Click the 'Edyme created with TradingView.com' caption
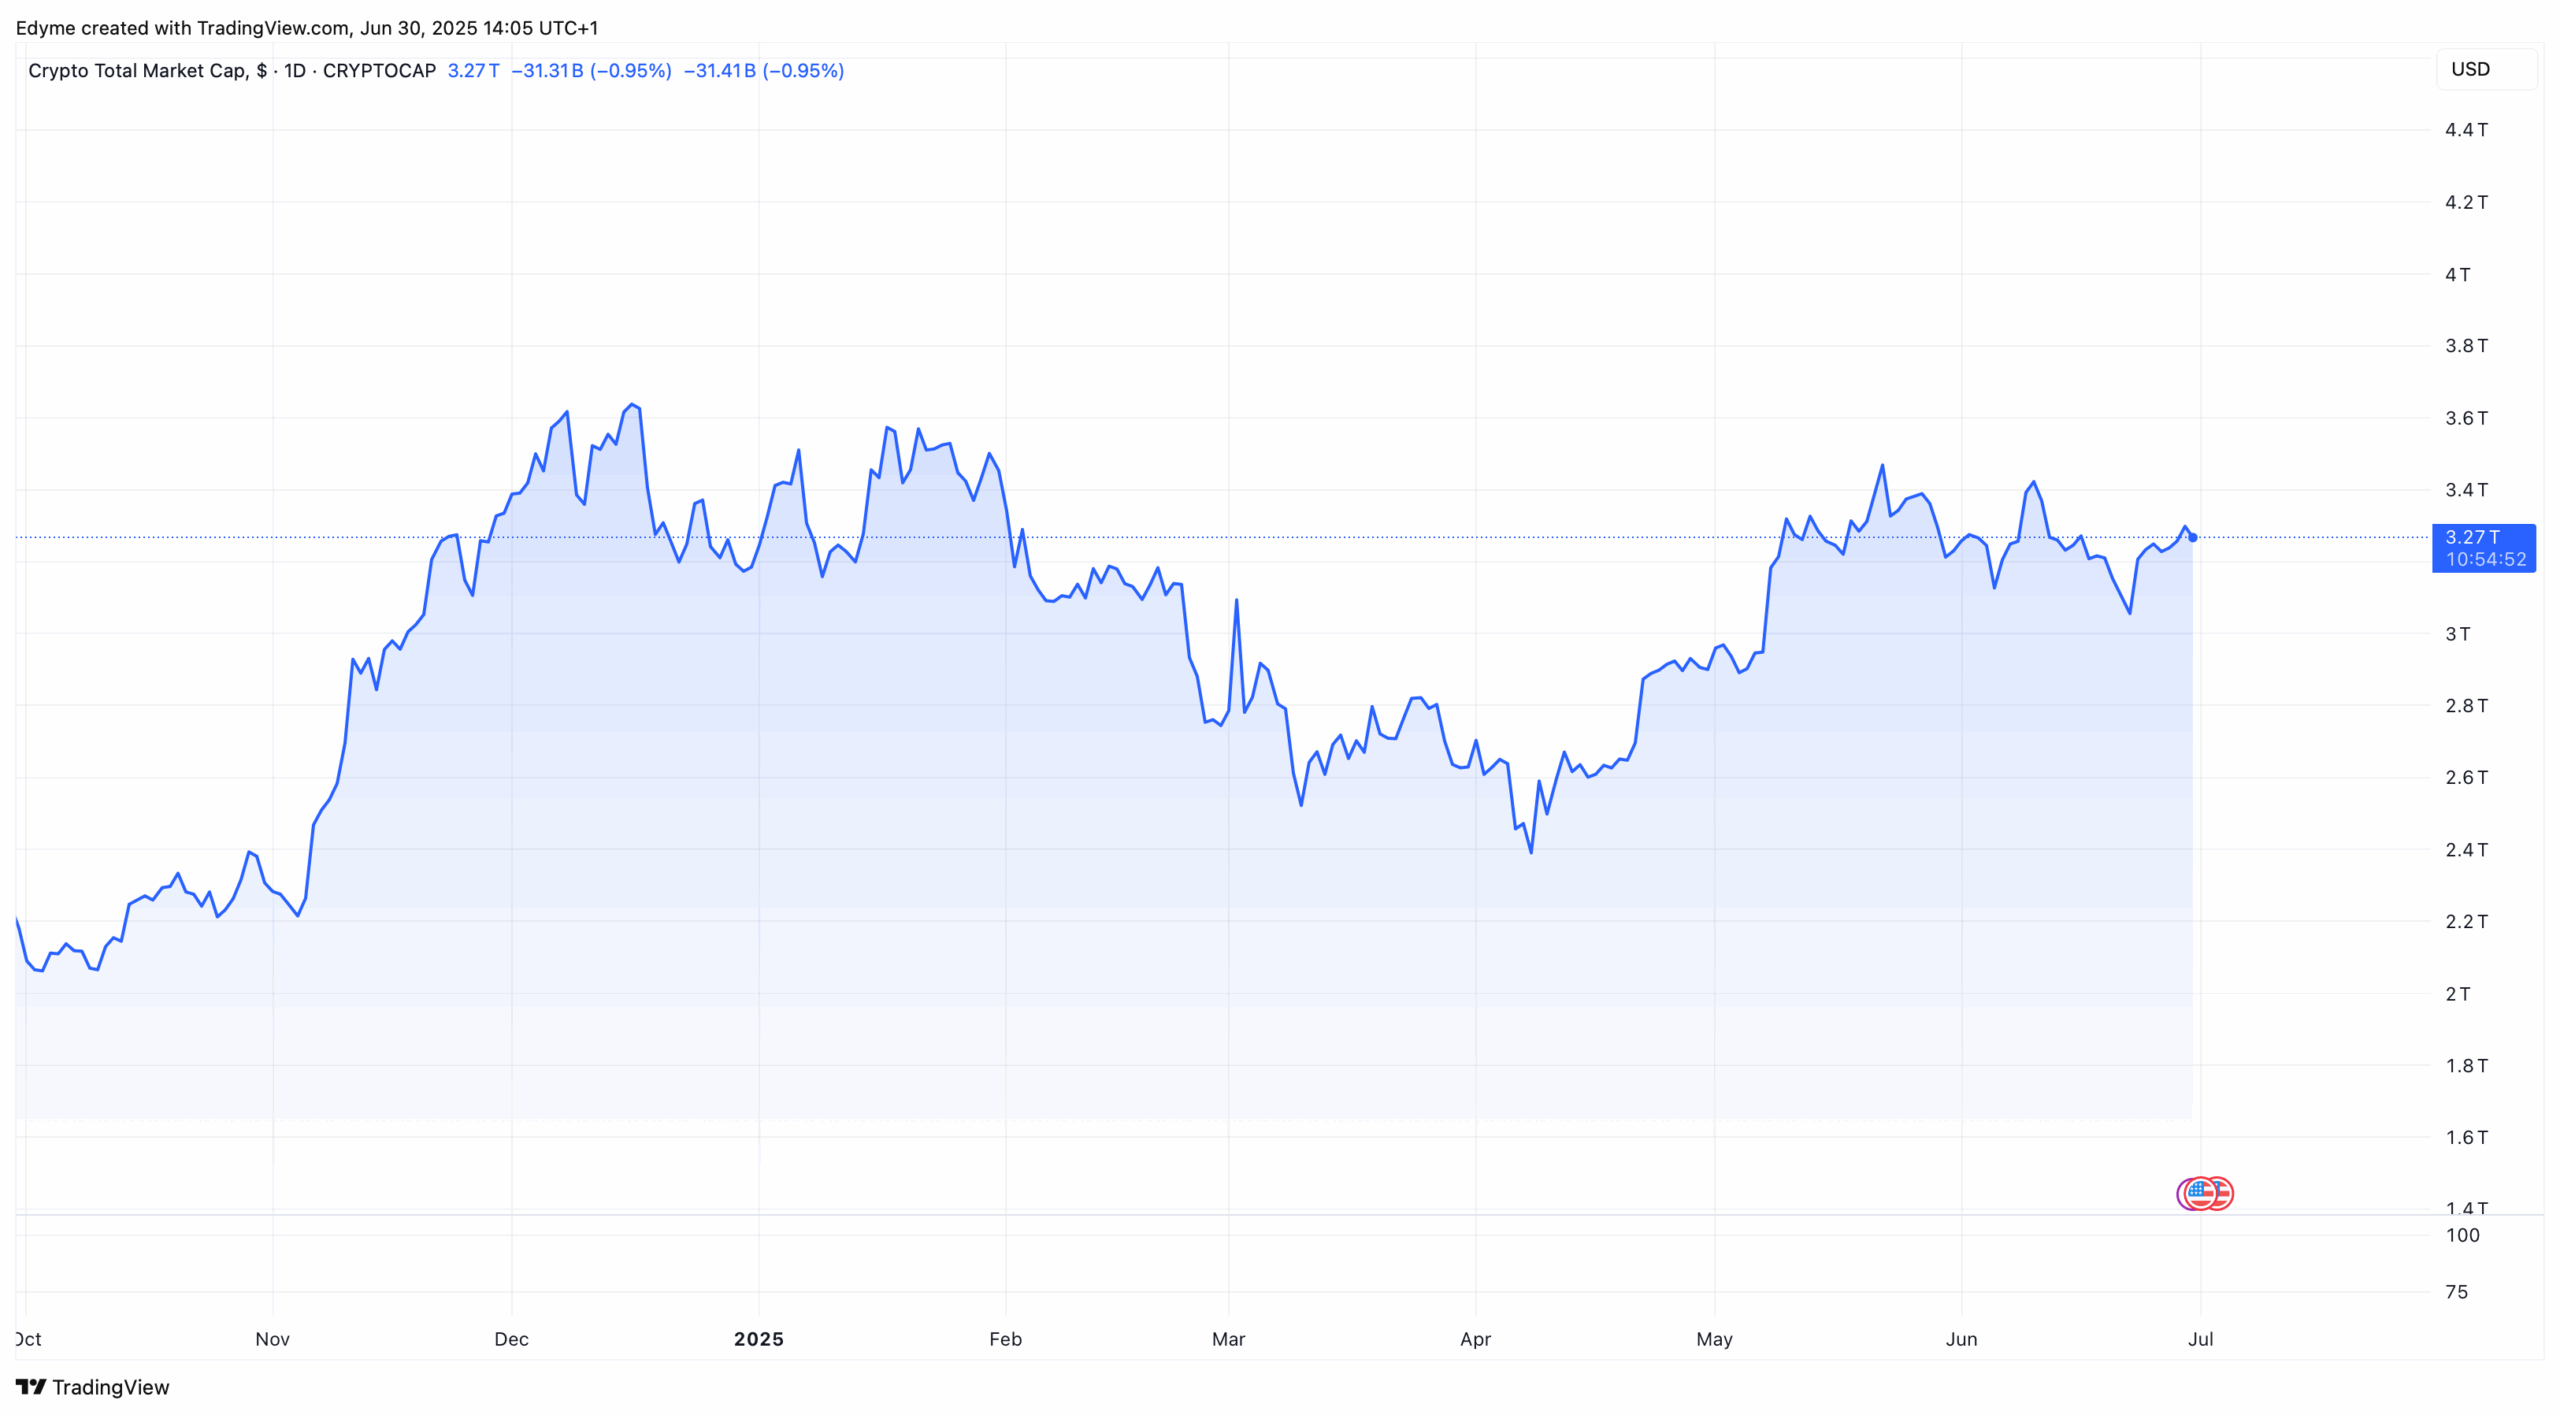The height and width of the screenshot is (1415, 2560). [x=307, y=28]
